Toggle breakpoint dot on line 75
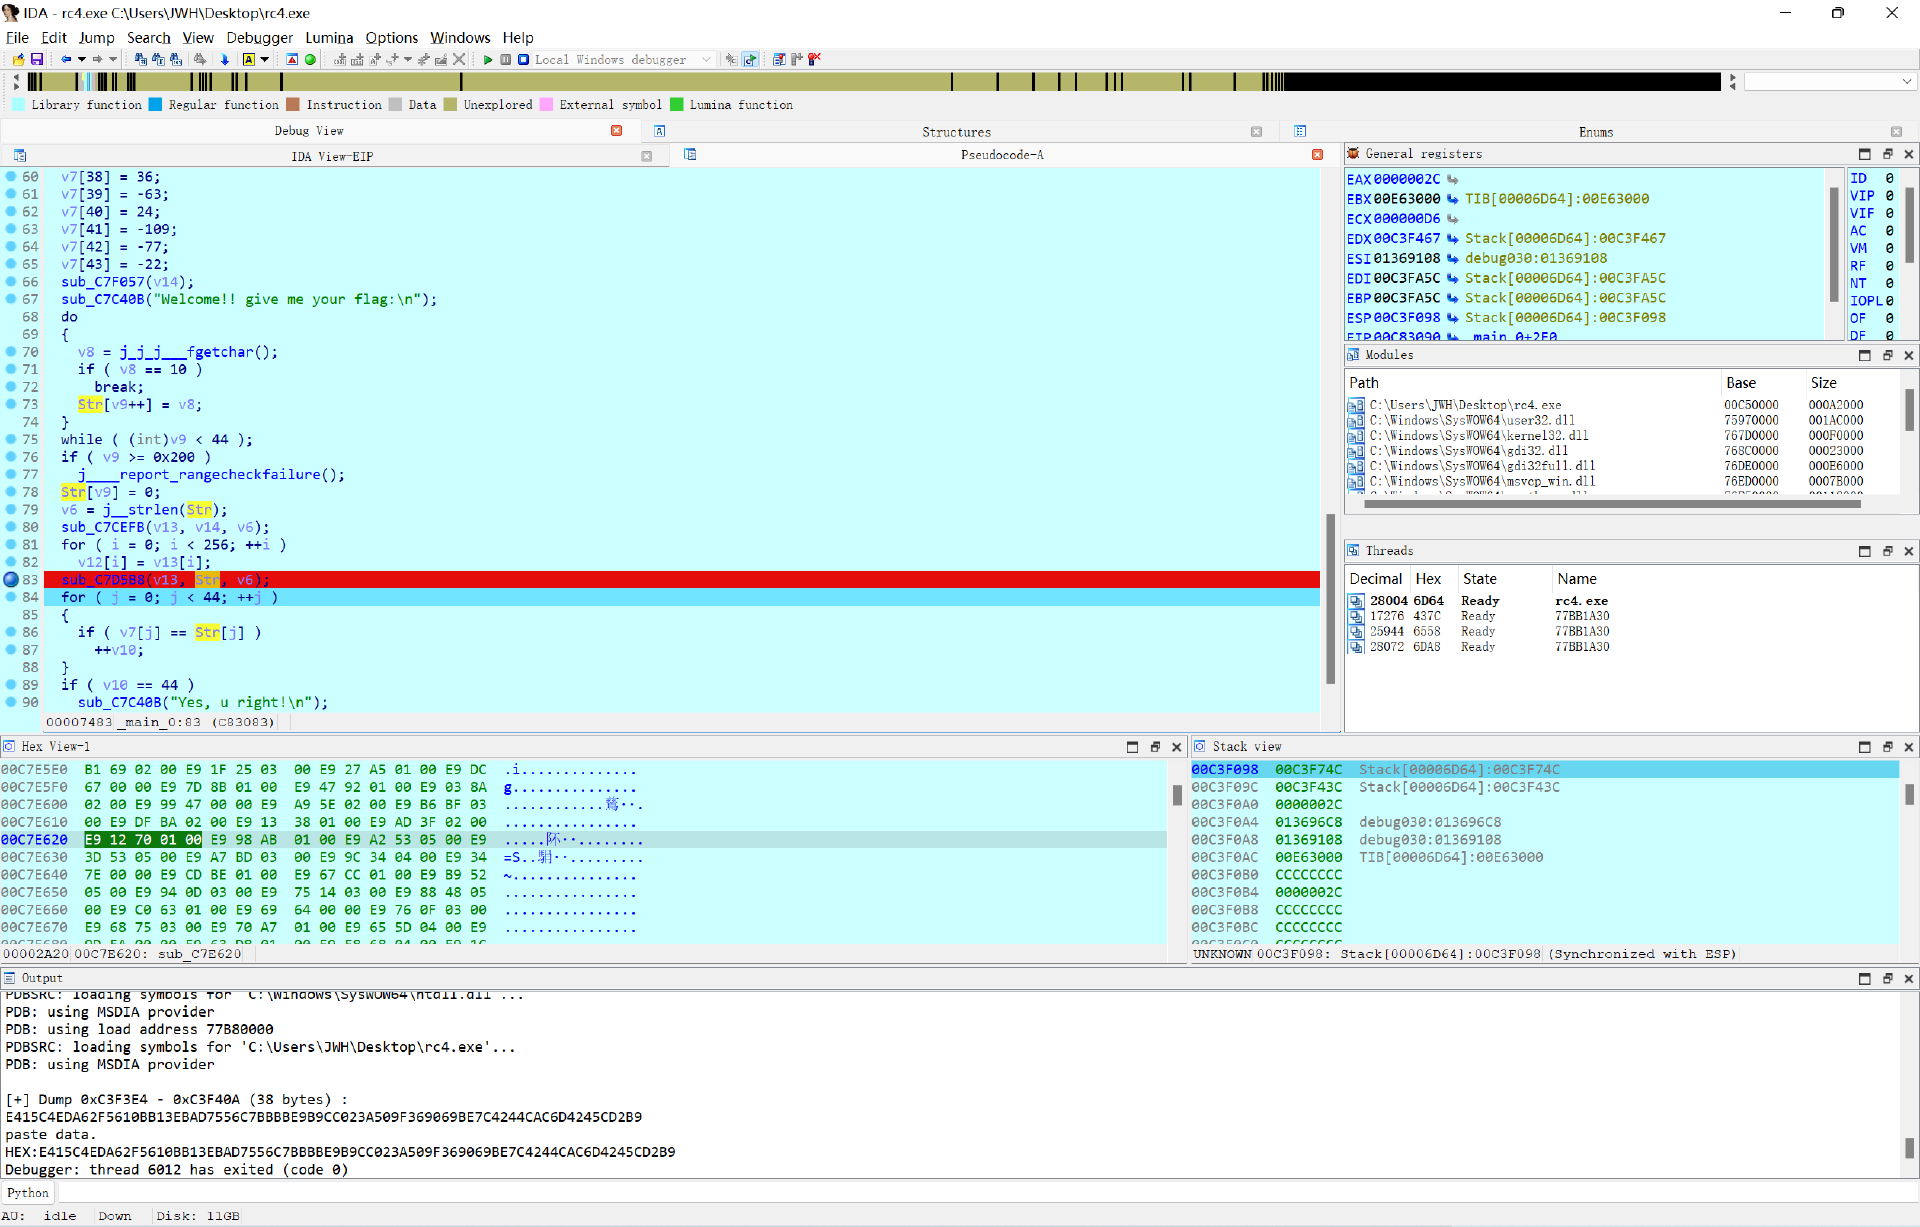 click(11, 439)
